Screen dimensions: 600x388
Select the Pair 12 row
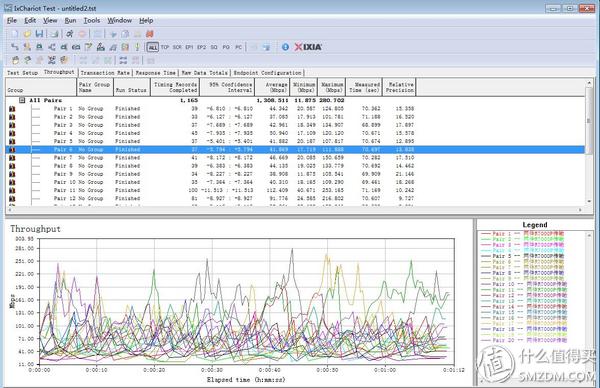pos(295,199)
